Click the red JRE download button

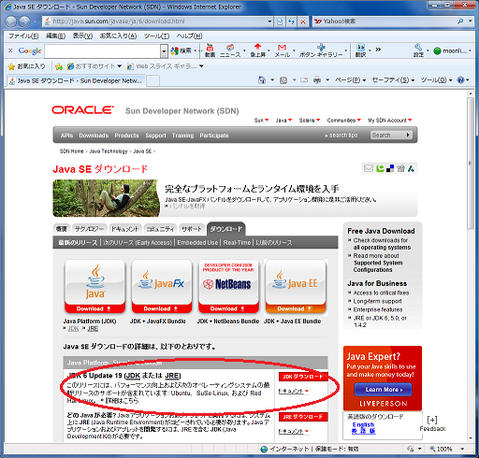point(303,417)
